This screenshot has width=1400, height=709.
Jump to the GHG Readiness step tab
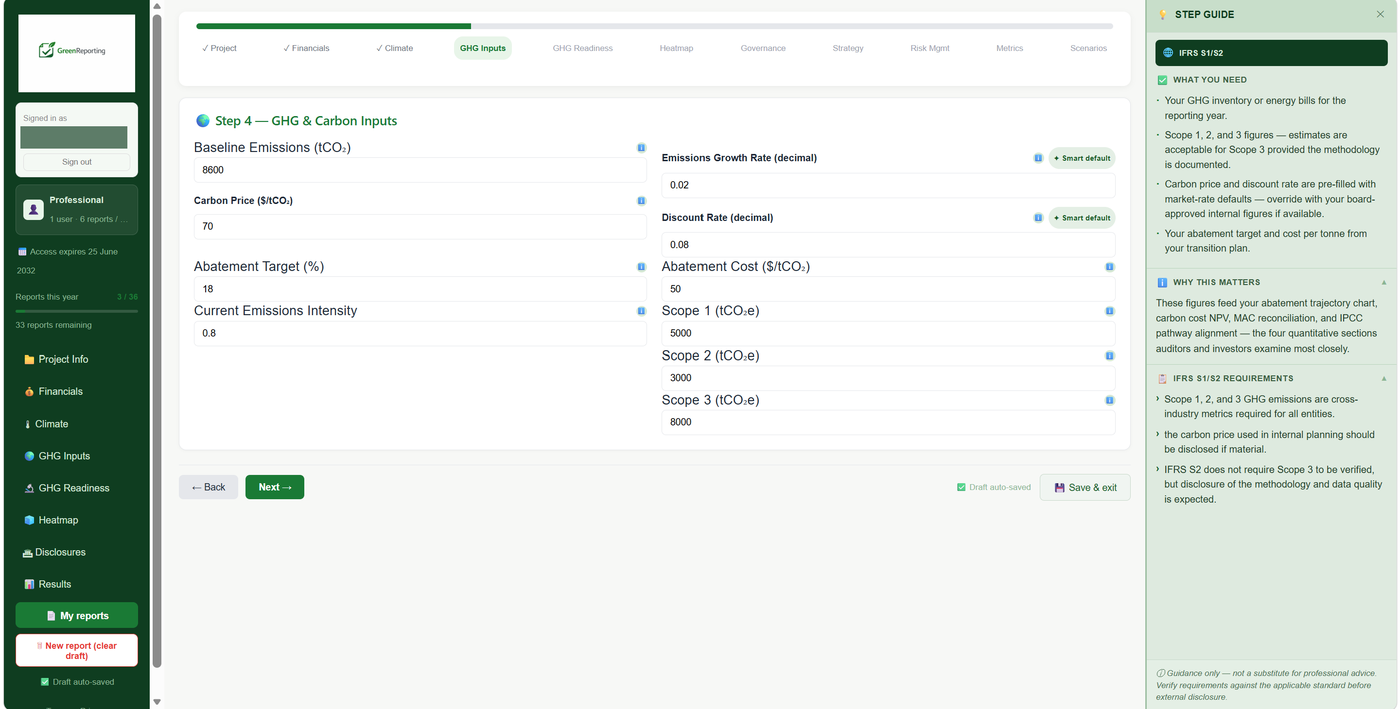[x=583, y=48]
